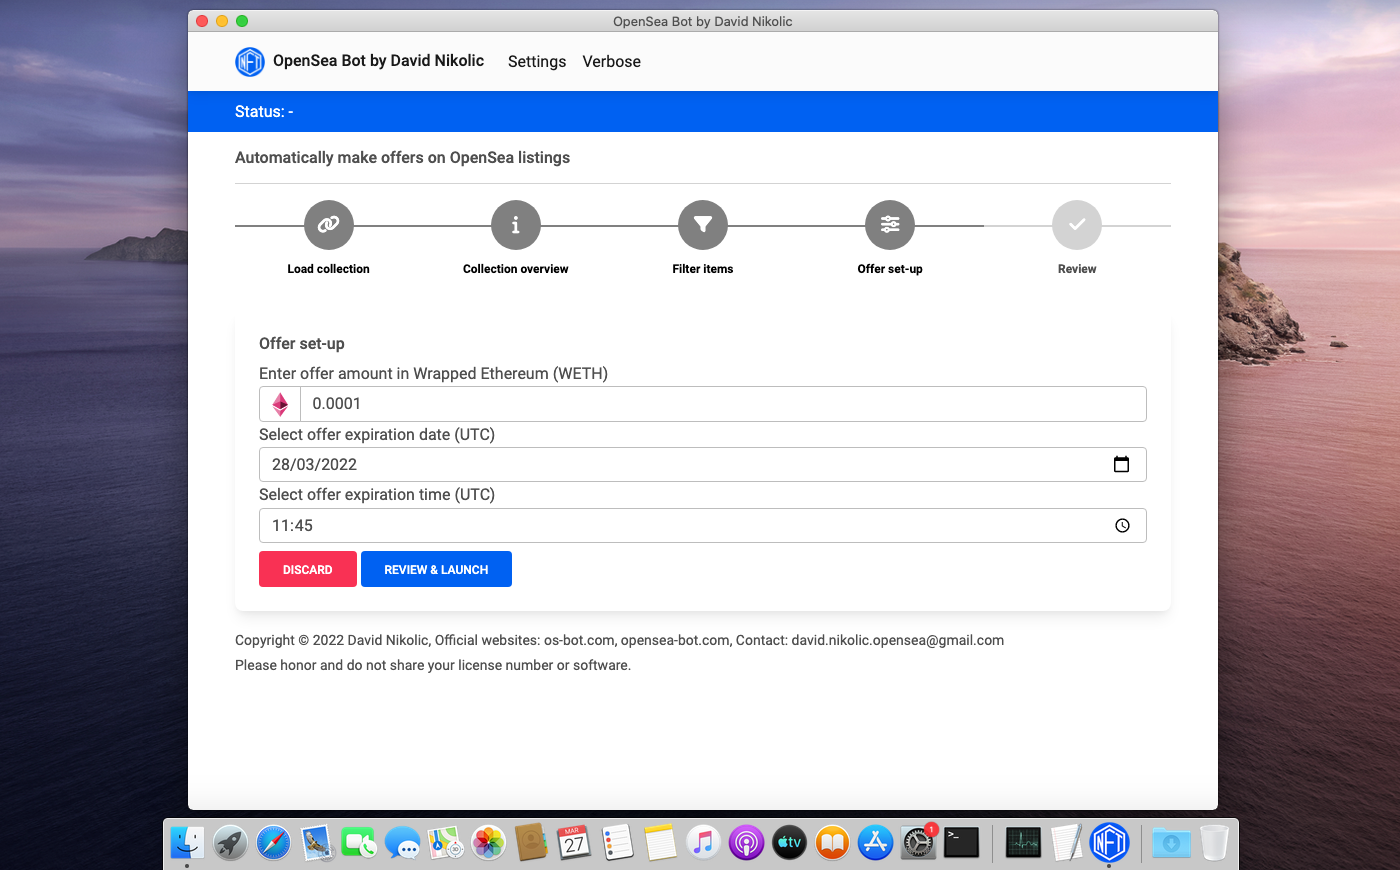Open Music from the dock
The width and height of the screenshot is (1400, 870).
[704, 843]
